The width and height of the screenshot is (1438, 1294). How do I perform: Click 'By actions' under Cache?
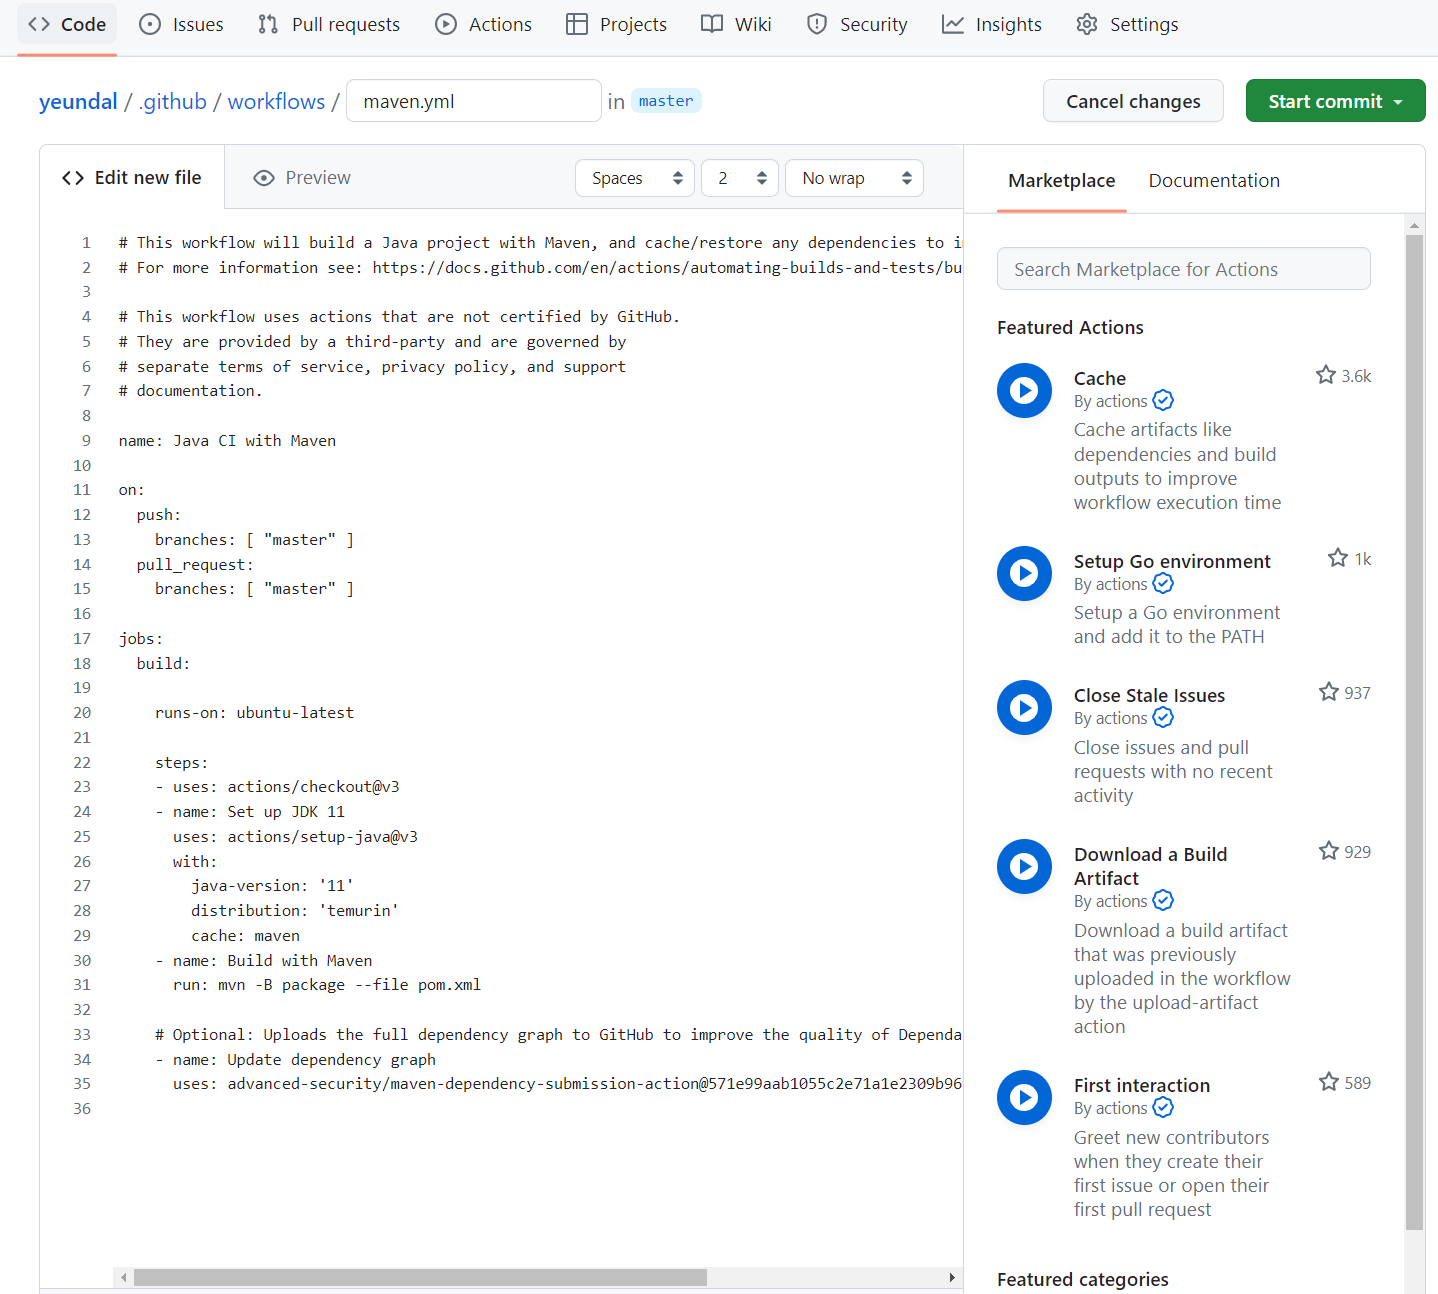coord(1110,401)
